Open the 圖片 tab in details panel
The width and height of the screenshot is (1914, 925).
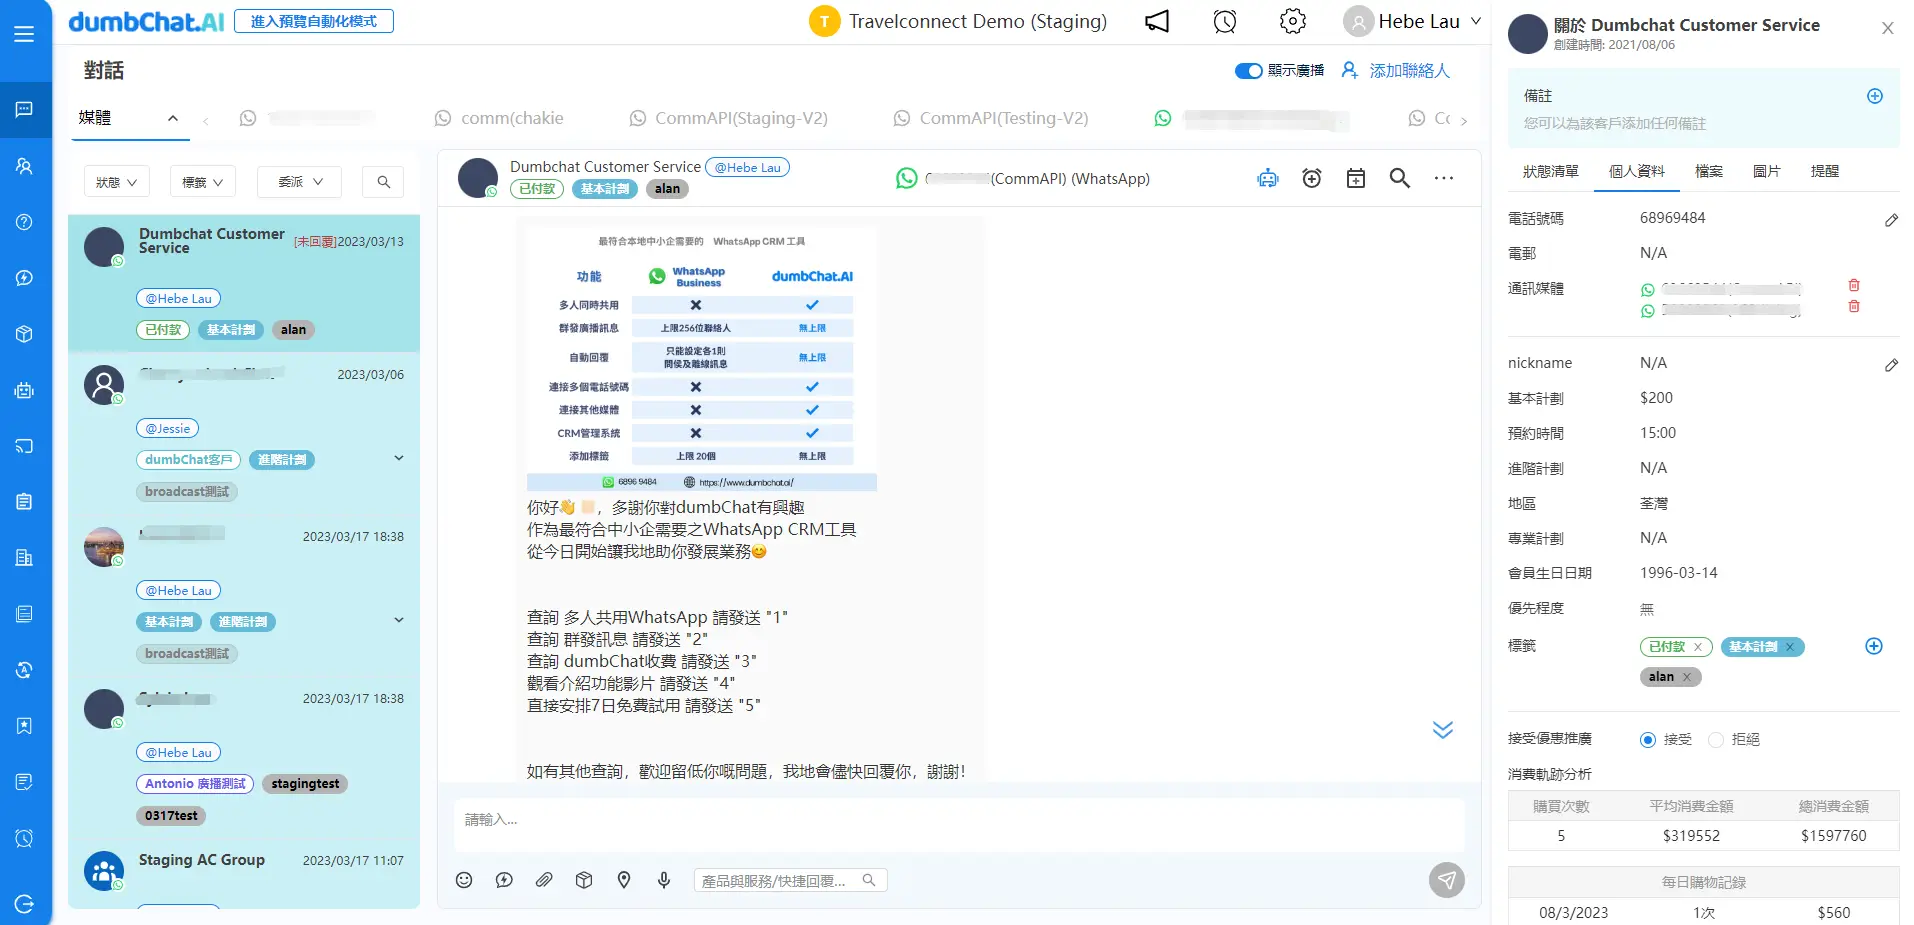point(1767,171)
